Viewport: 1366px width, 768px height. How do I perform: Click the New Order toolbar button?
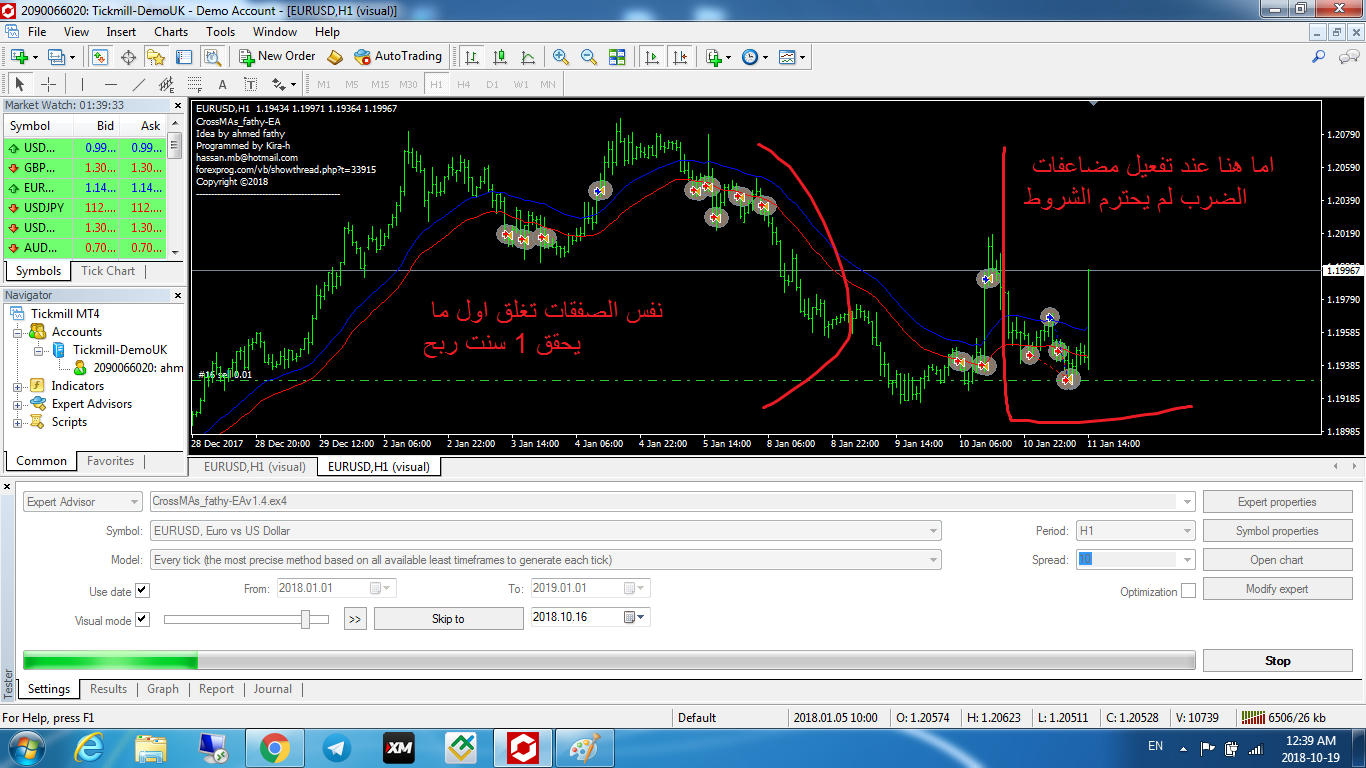277,57
